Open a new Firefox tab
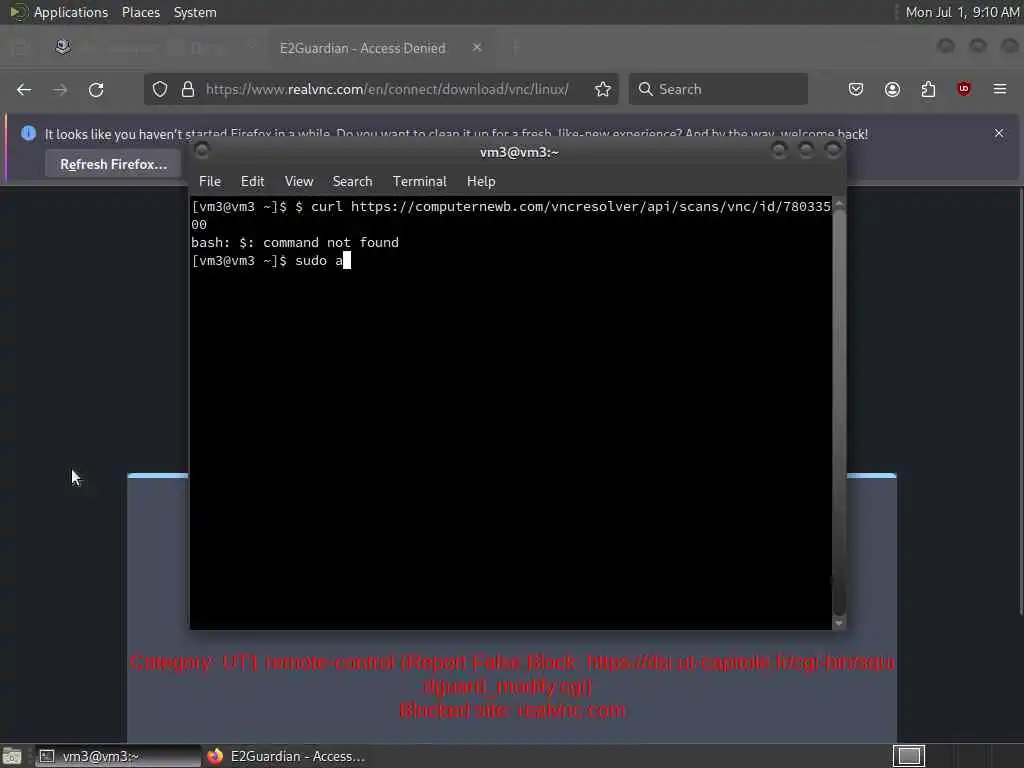Image resolution: width=1024 pixels, height=768 pixels. pos(516,48)
